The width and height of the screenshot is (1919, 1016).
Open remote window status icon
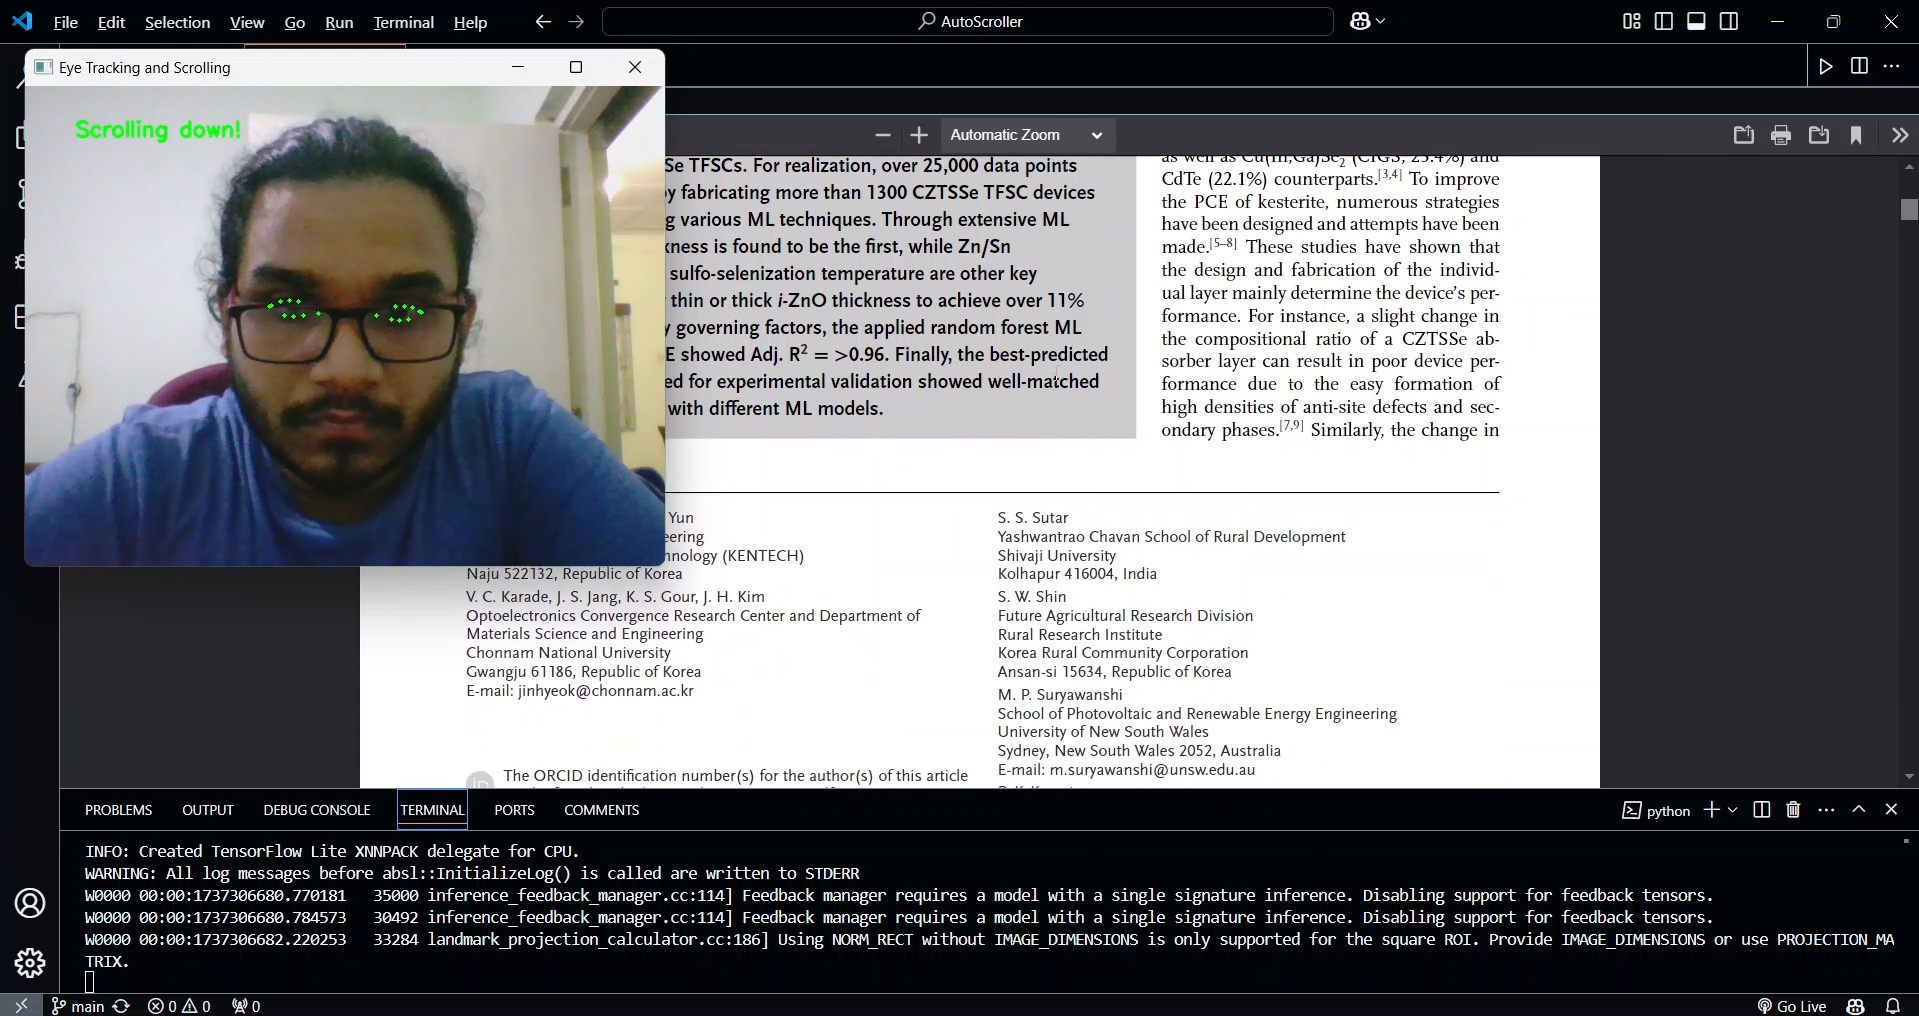21,1005
